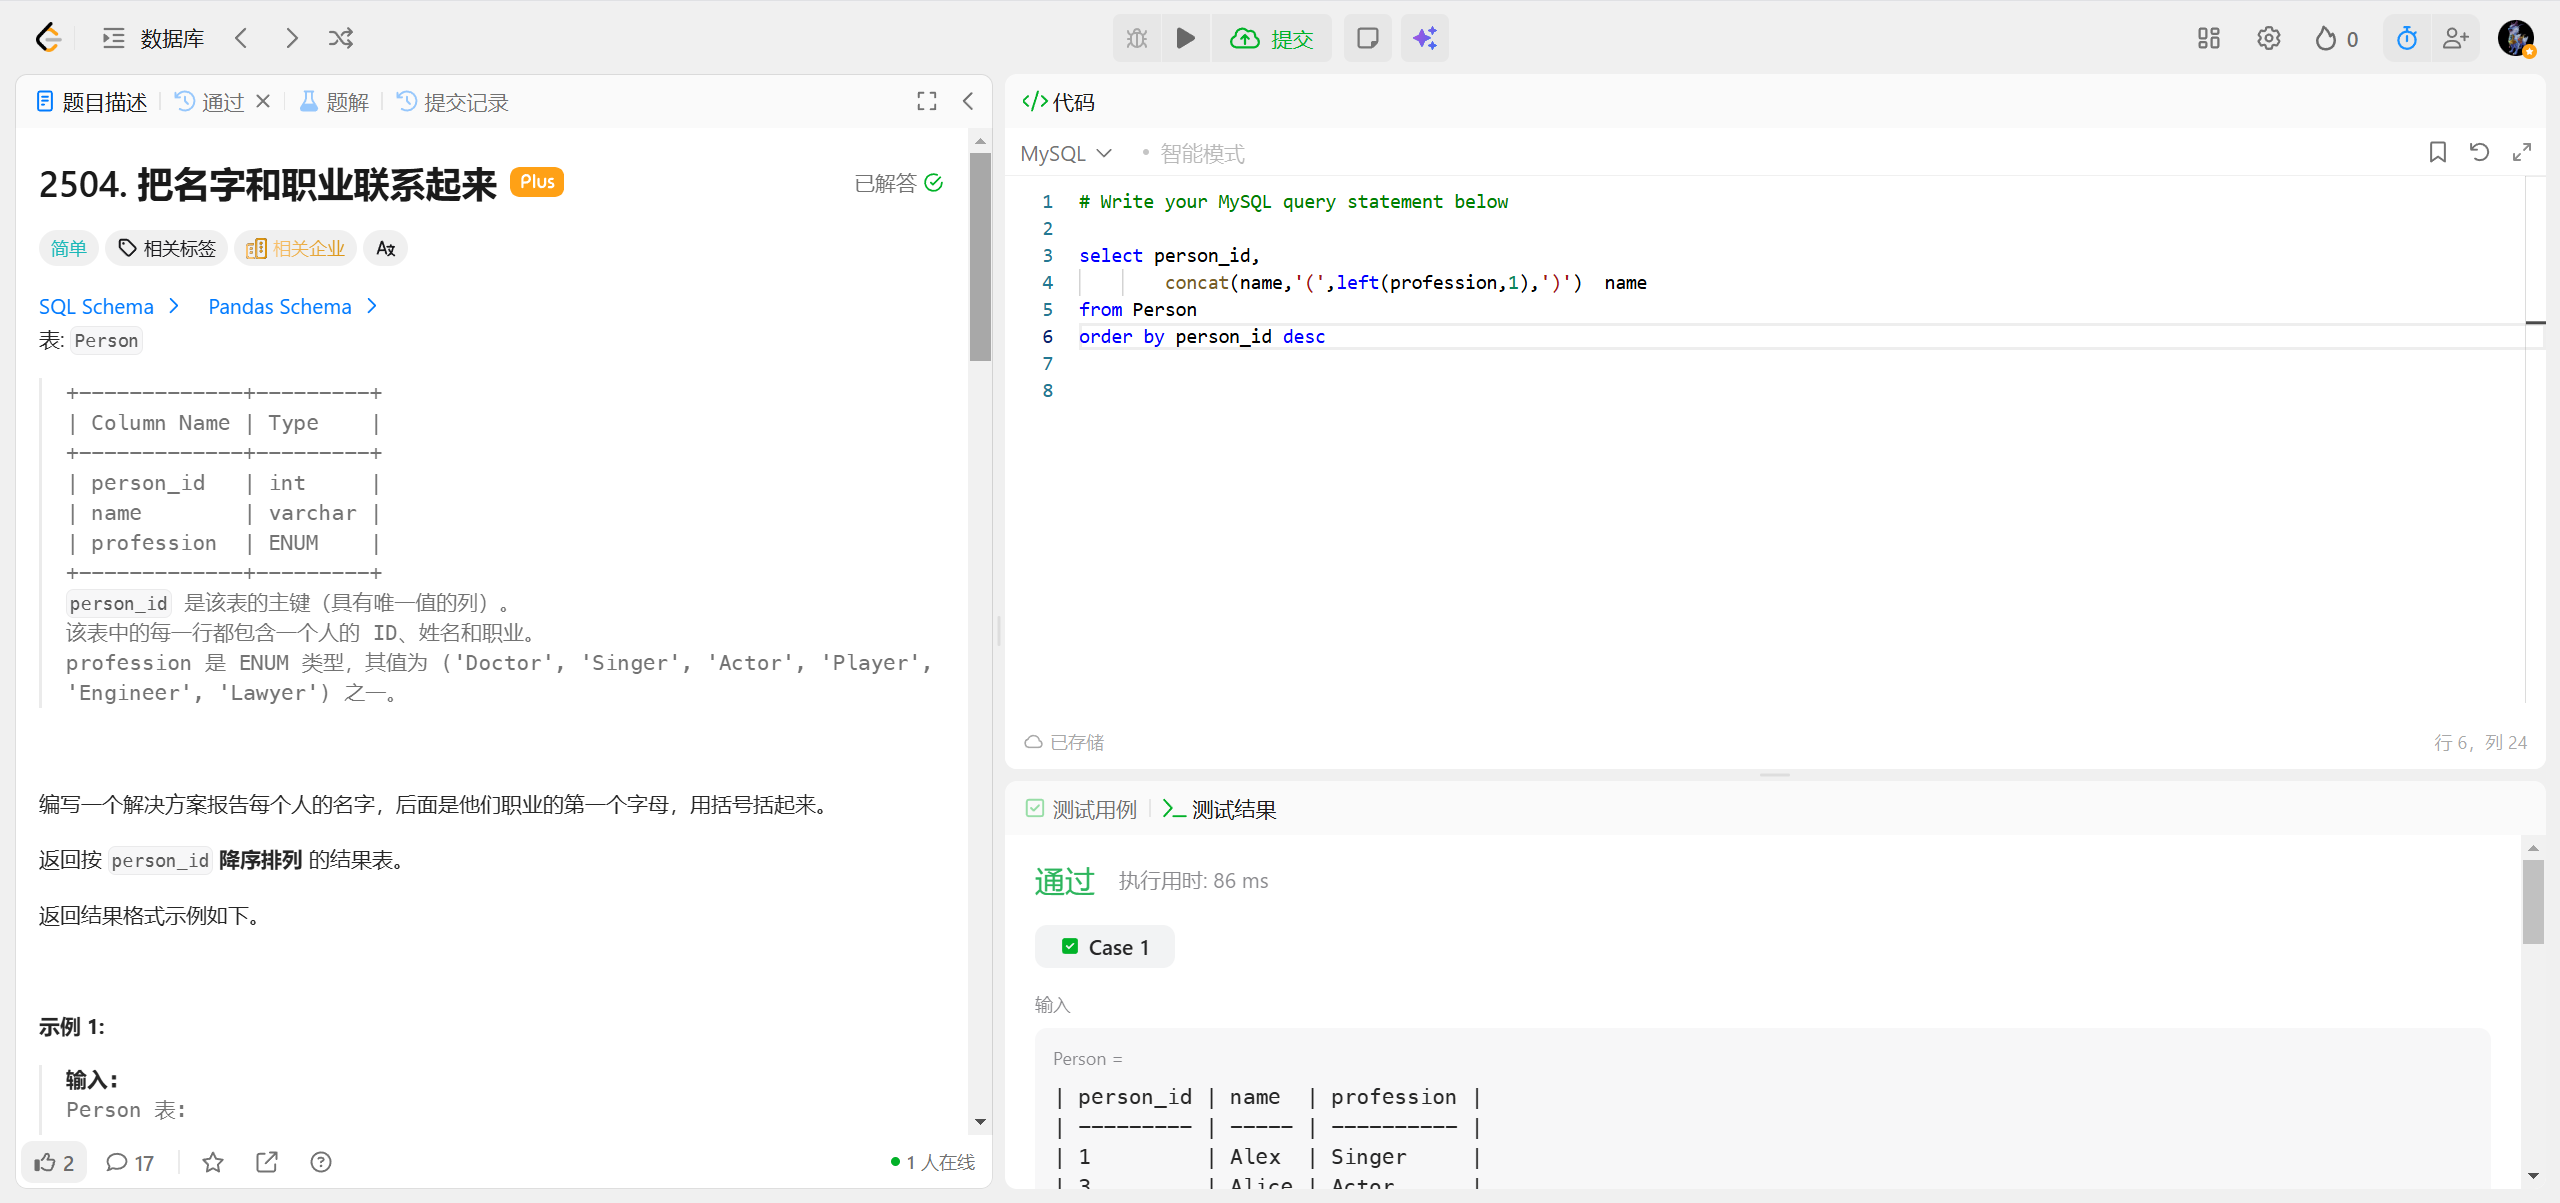Open the notes sticky icon
This screenshot has width=2560, height=1203.
pyautogui.click(x=1367, y=38)
